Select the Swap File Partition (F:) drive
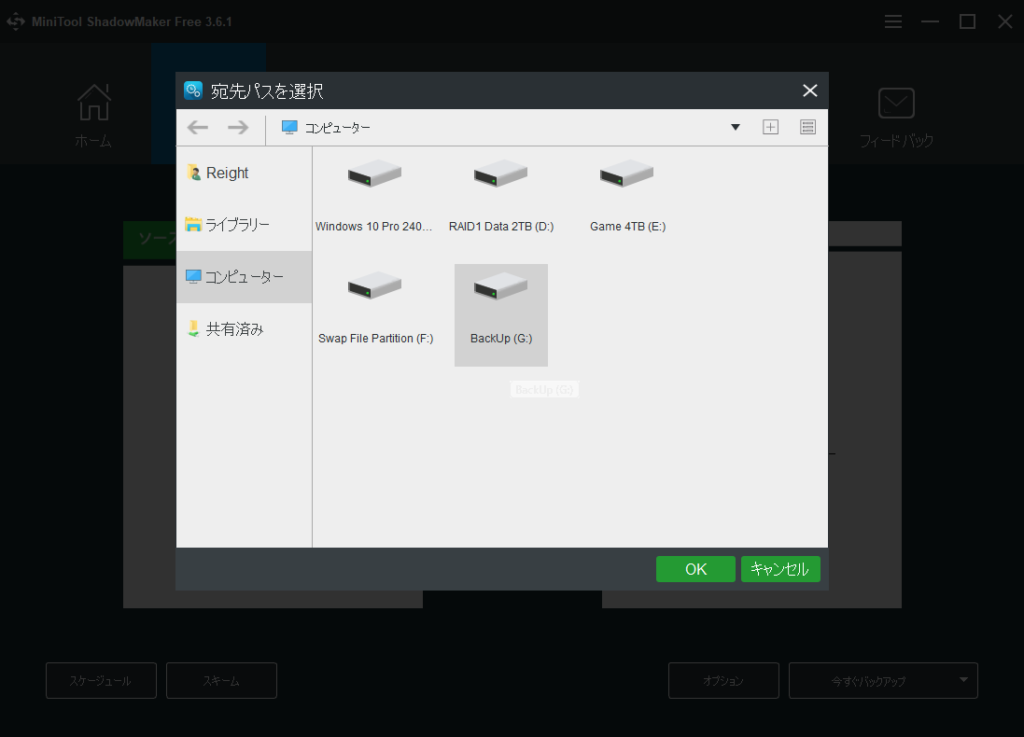Image resolution: width=1024 pixels, height=737 pixels. point(375,289)
